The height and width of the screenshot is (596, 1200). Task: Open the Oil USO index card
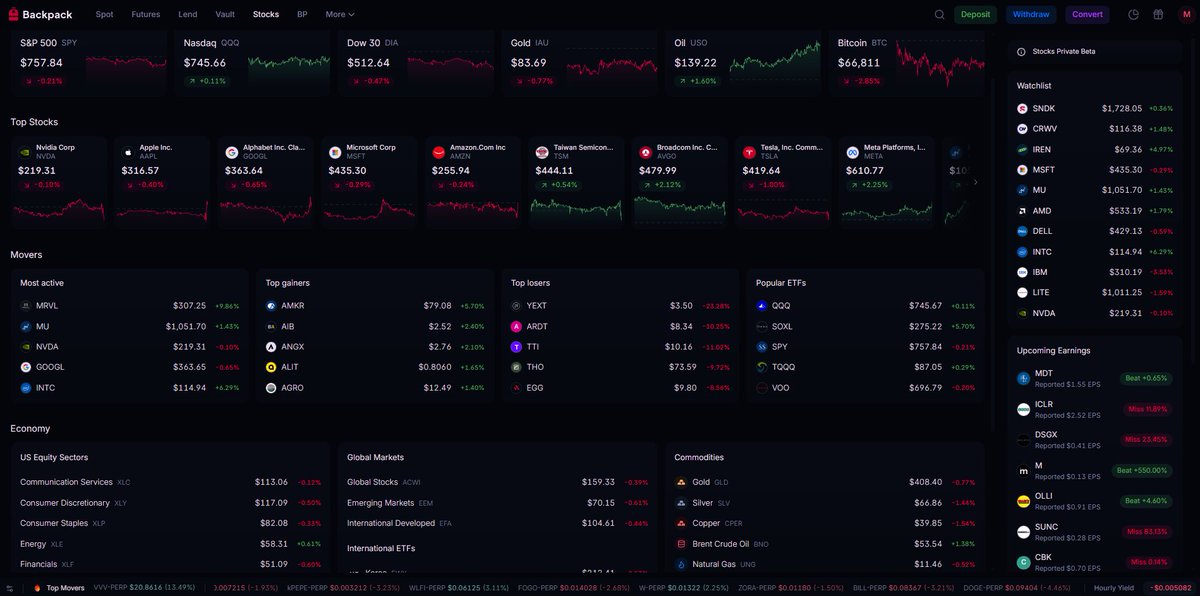[x=743, y=62]
